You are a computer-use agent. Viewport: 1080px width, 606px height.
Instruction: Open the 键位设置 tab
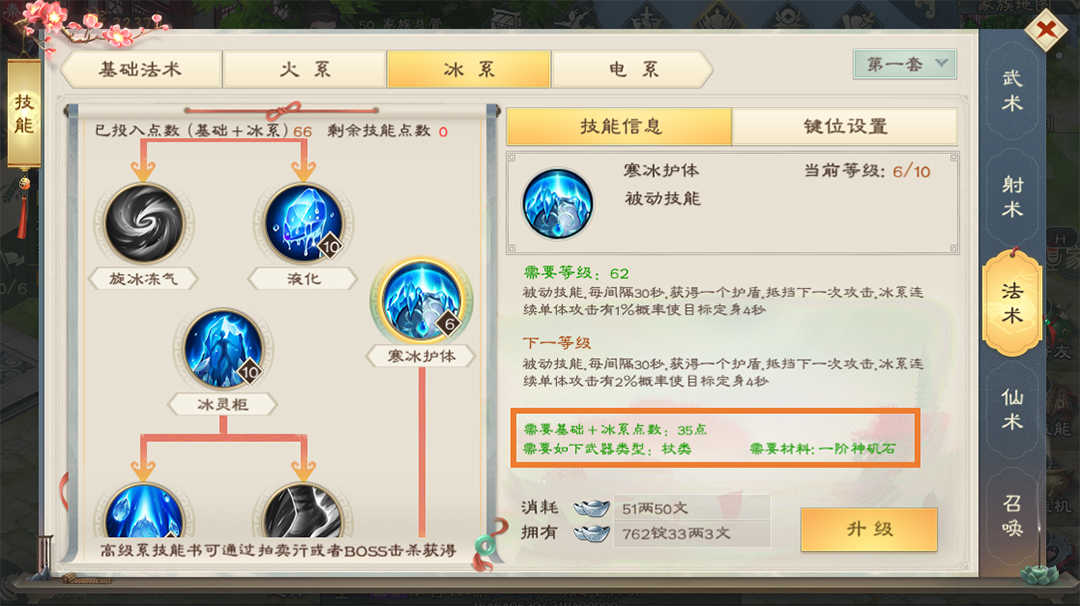pyautogui.click(x=844, y=126)
